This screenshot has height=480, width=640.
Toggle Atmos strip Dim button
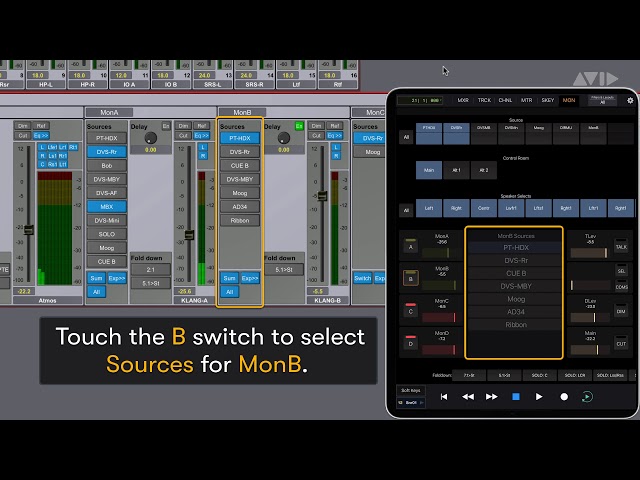(23, 126)
